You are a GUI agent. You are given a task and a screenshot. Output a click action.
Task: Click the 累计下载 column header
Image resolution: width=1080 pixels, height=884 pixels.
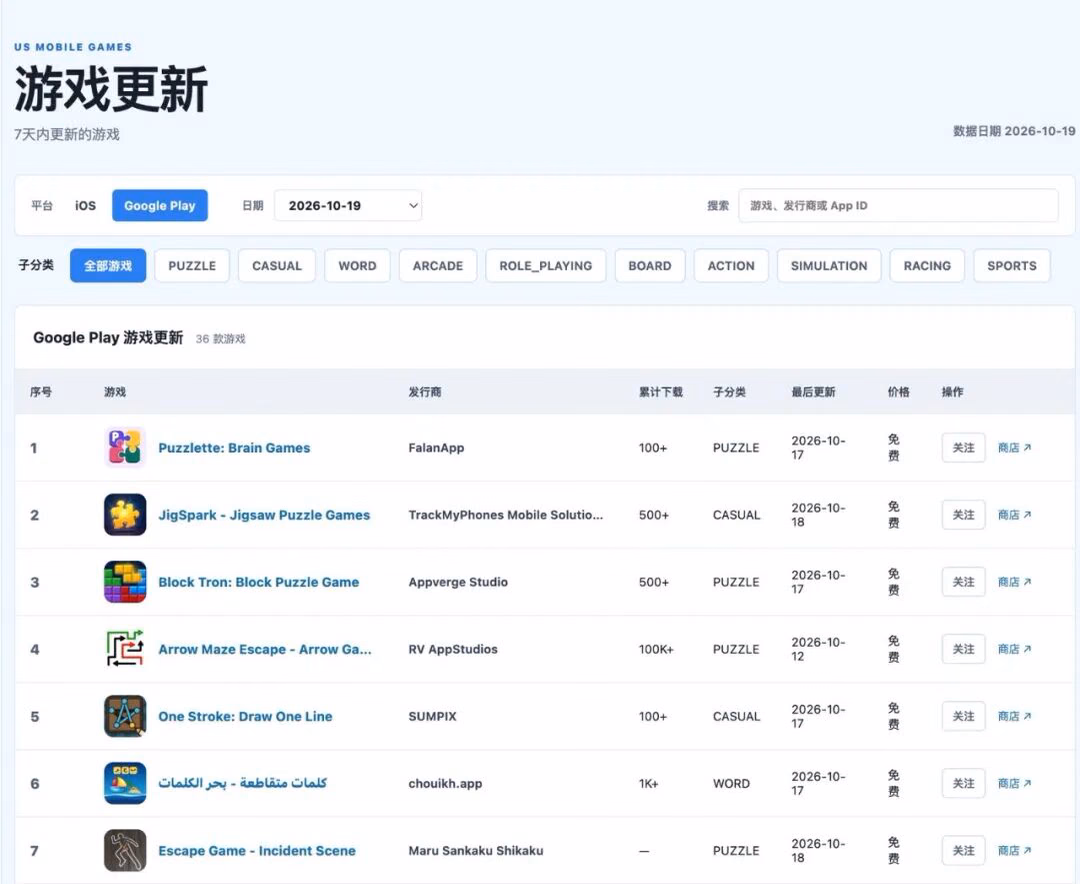[x=660, y=392]
